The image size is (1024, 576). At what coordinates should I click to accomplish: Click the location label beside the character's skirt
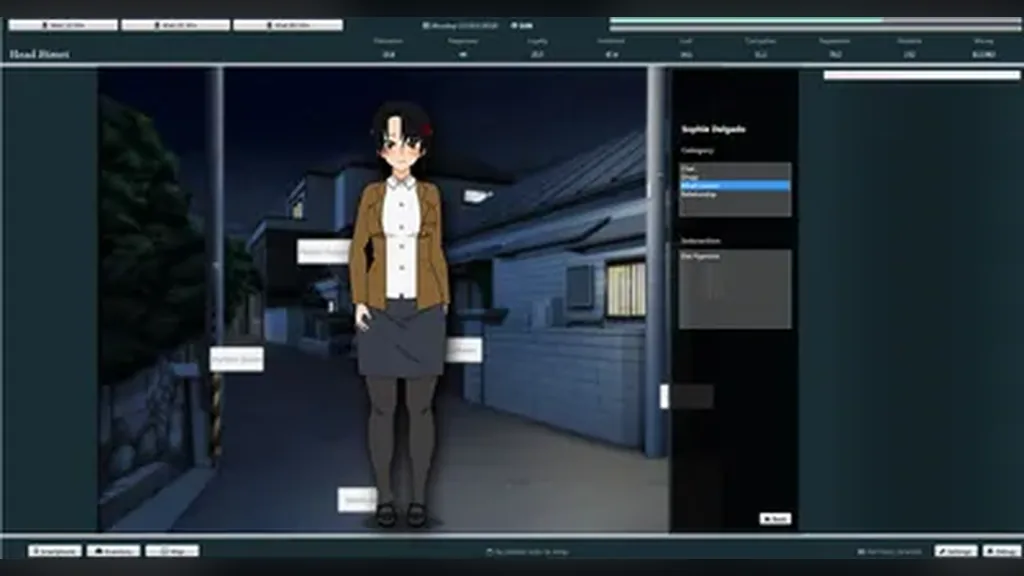[x=464, y=350]
